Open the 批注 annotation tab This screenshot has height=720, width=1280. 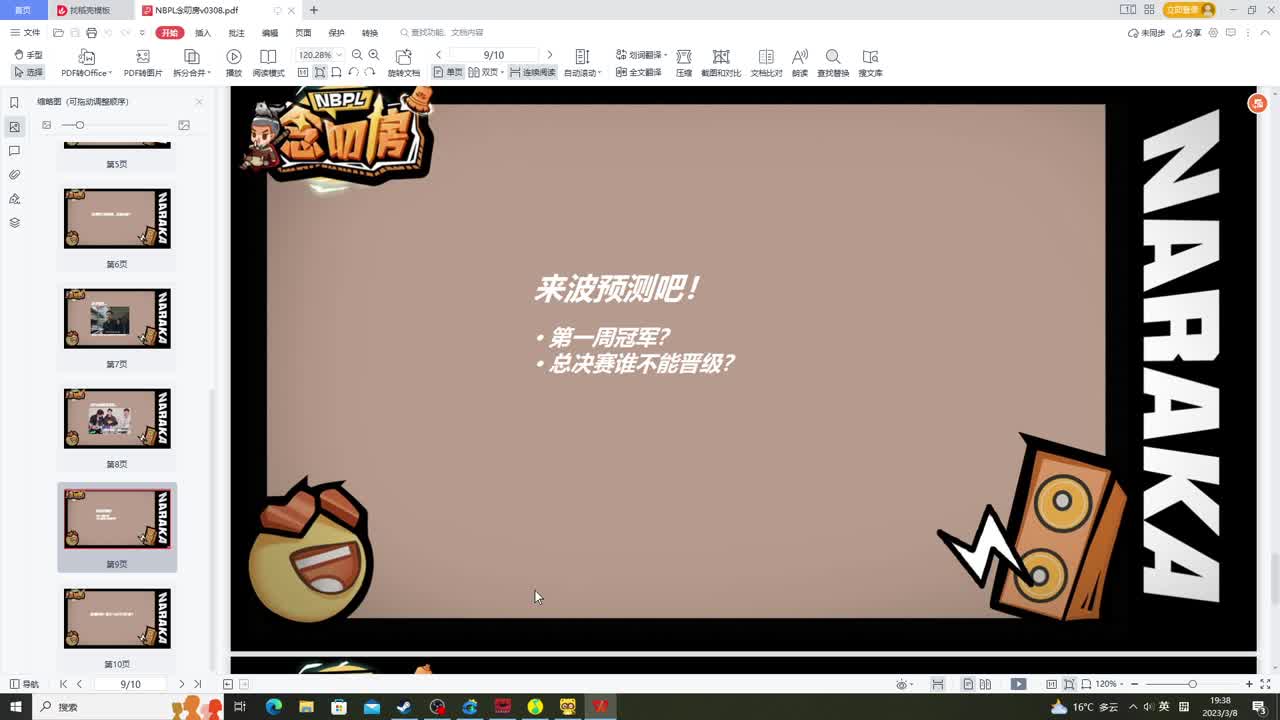[x=235, y=32]
